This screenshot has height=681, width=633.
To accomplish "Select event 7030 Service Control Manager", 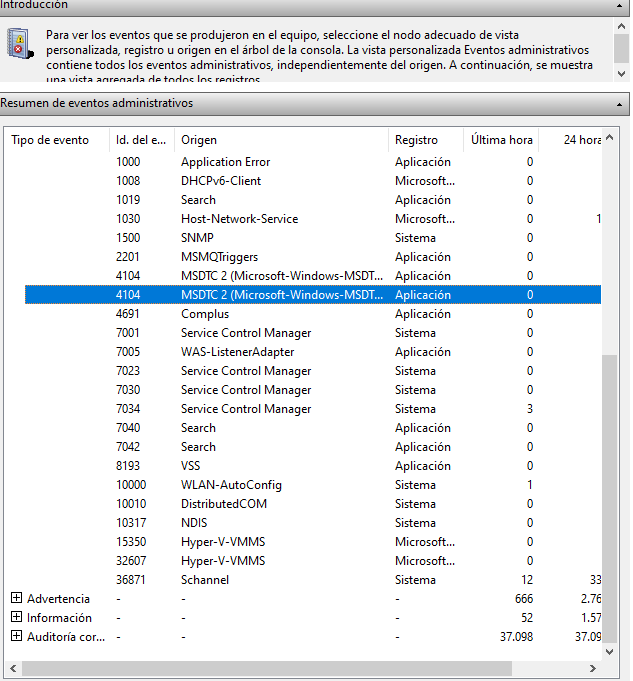I will (x=313, y=390).
